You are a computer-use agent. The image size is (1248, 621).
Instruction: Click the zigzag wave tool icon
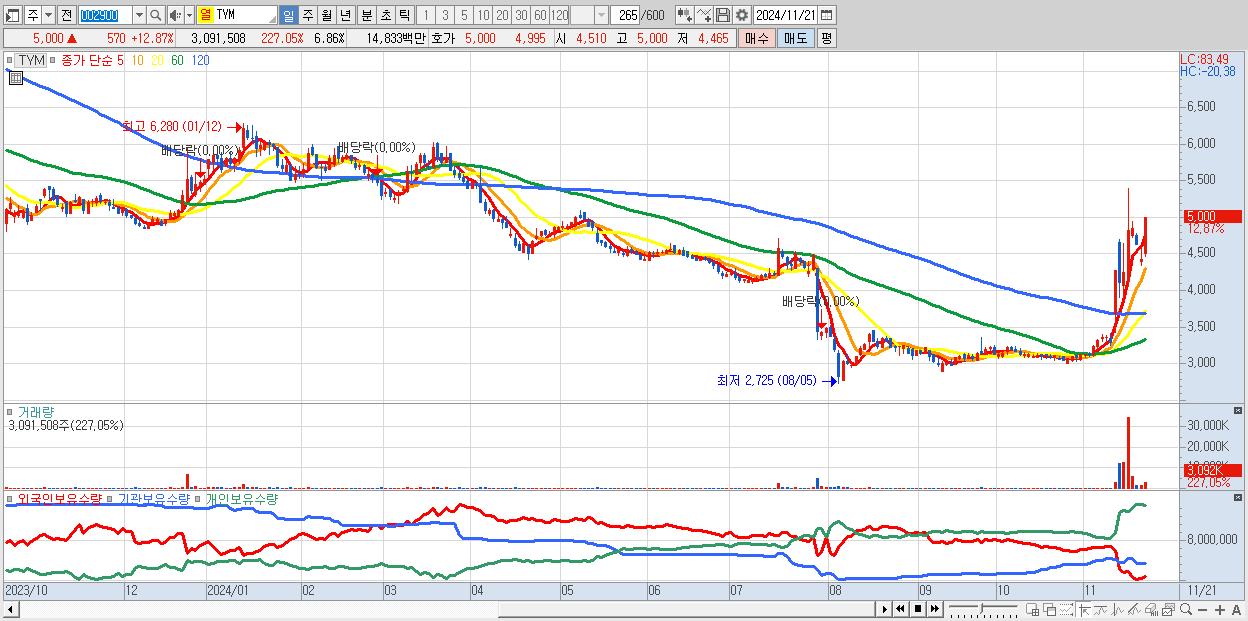pyautogui.click(x=1118, y=609)
